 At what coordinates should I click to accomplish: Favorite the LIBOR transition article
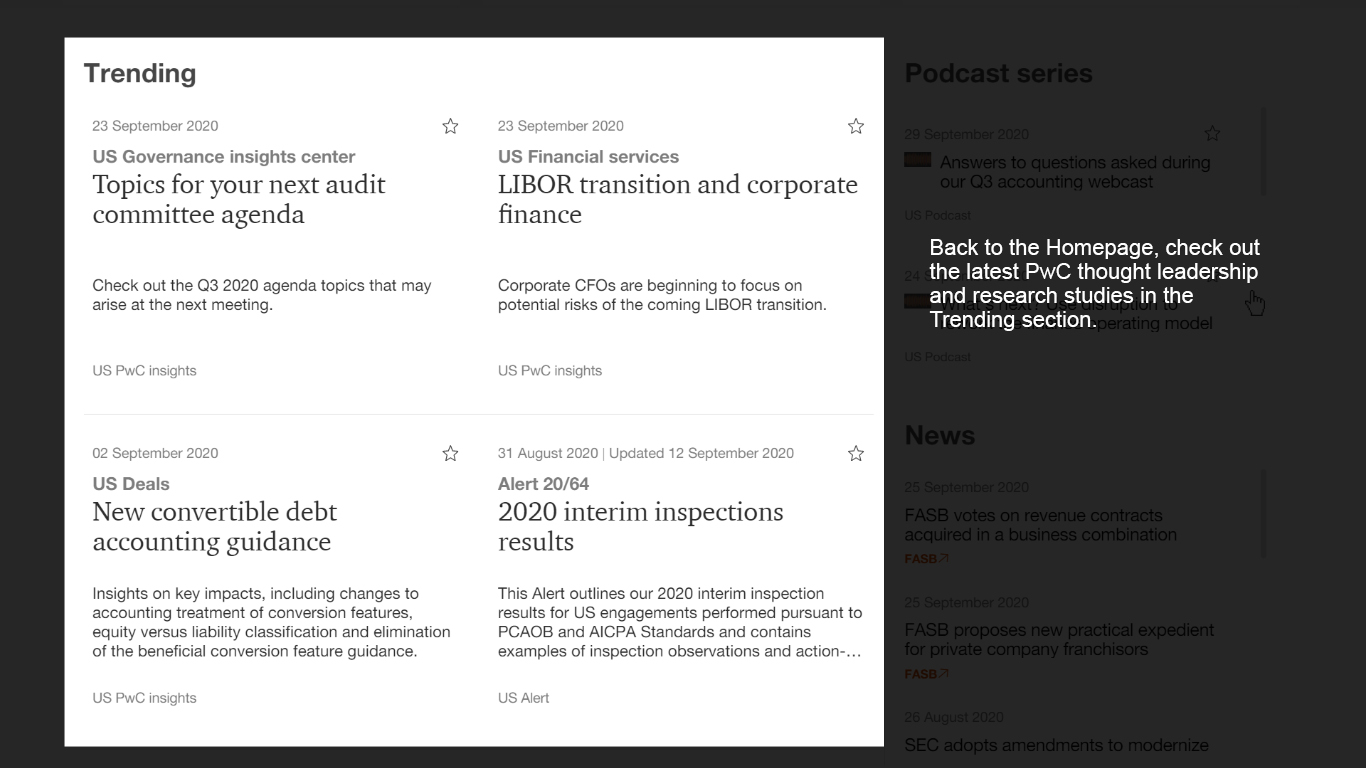tap(855, 126)
